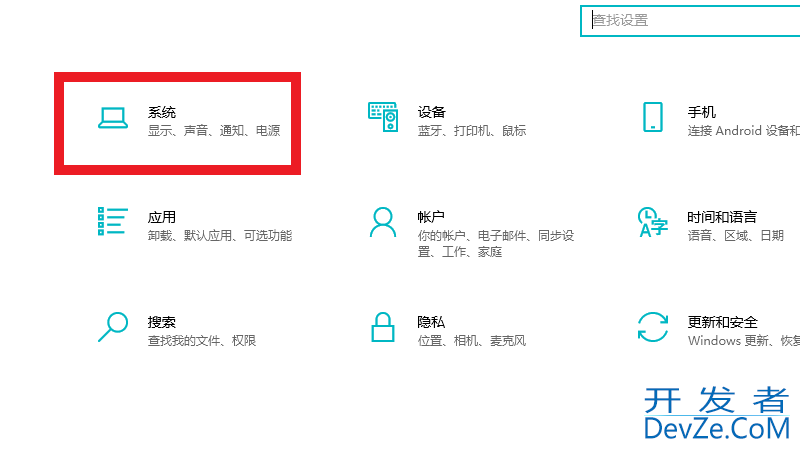This screenshot has width=800, height=450.
Task: Click the Accounts person icon
Action: point(383,222)
